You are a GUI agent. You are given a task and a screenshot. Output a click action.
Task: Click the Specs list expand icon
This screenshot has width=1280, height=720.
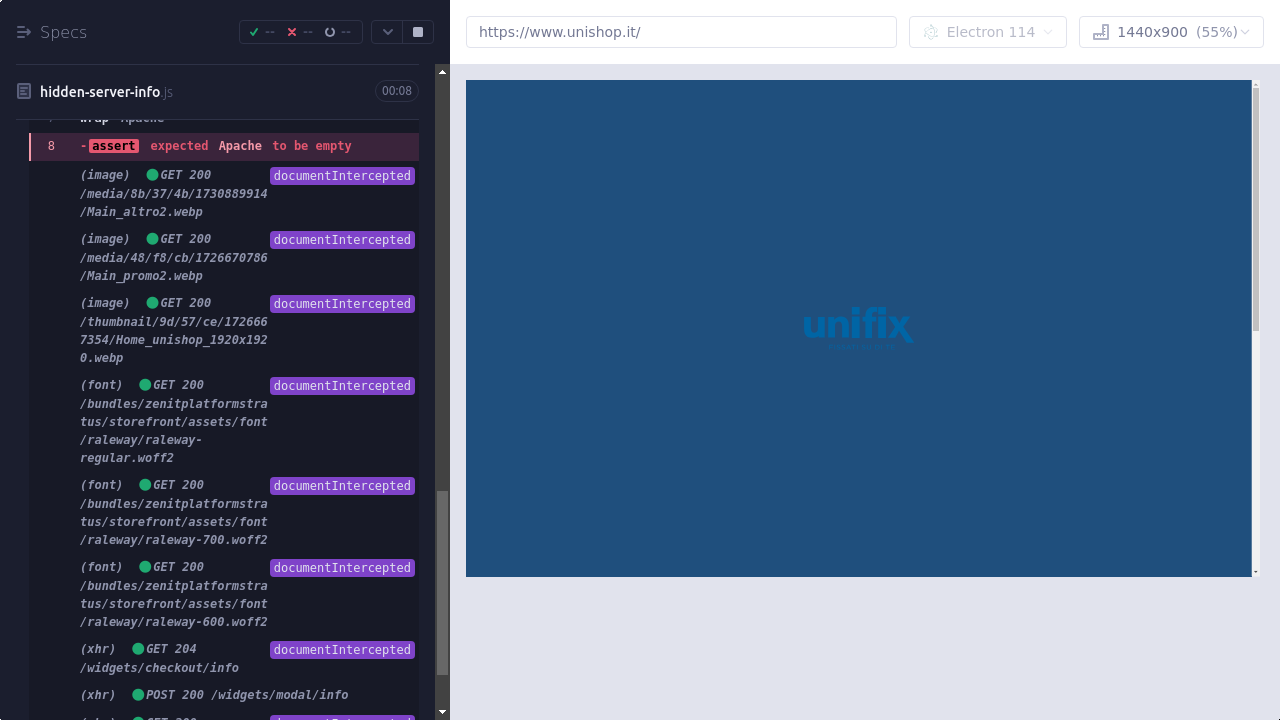tap(24, 32)
